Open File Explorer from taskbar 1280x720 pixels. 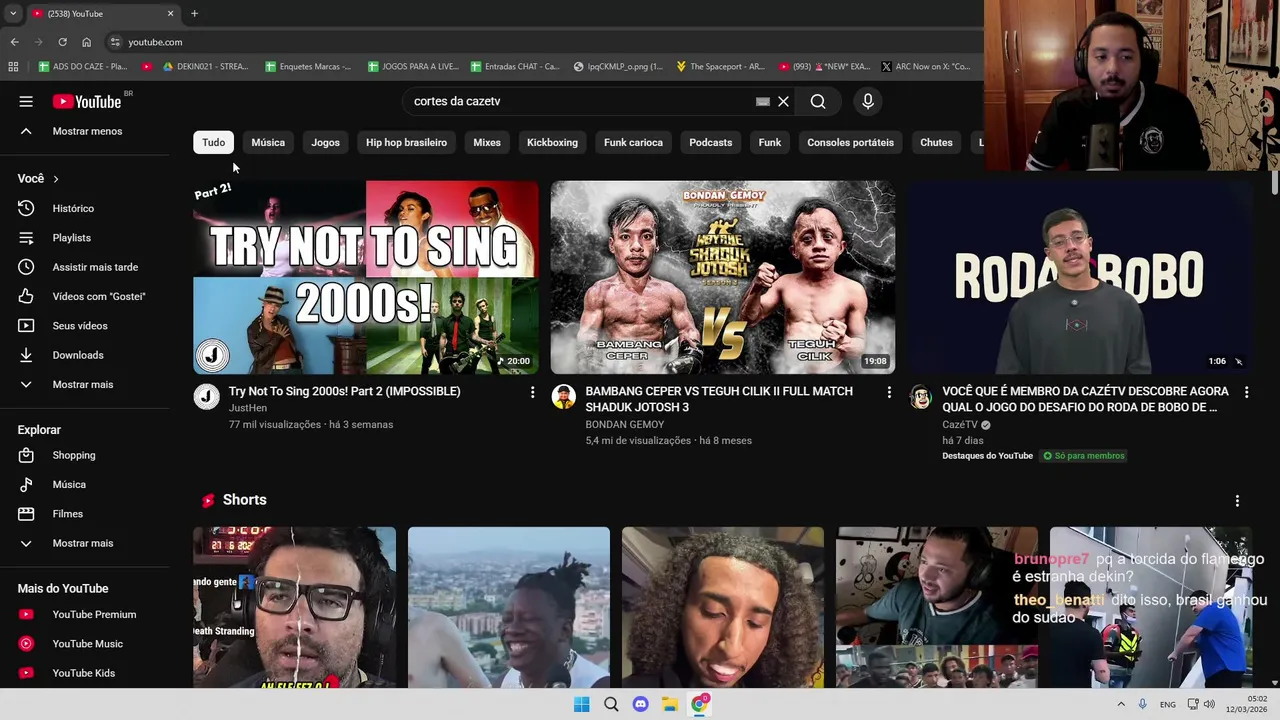tap(670, 704)
